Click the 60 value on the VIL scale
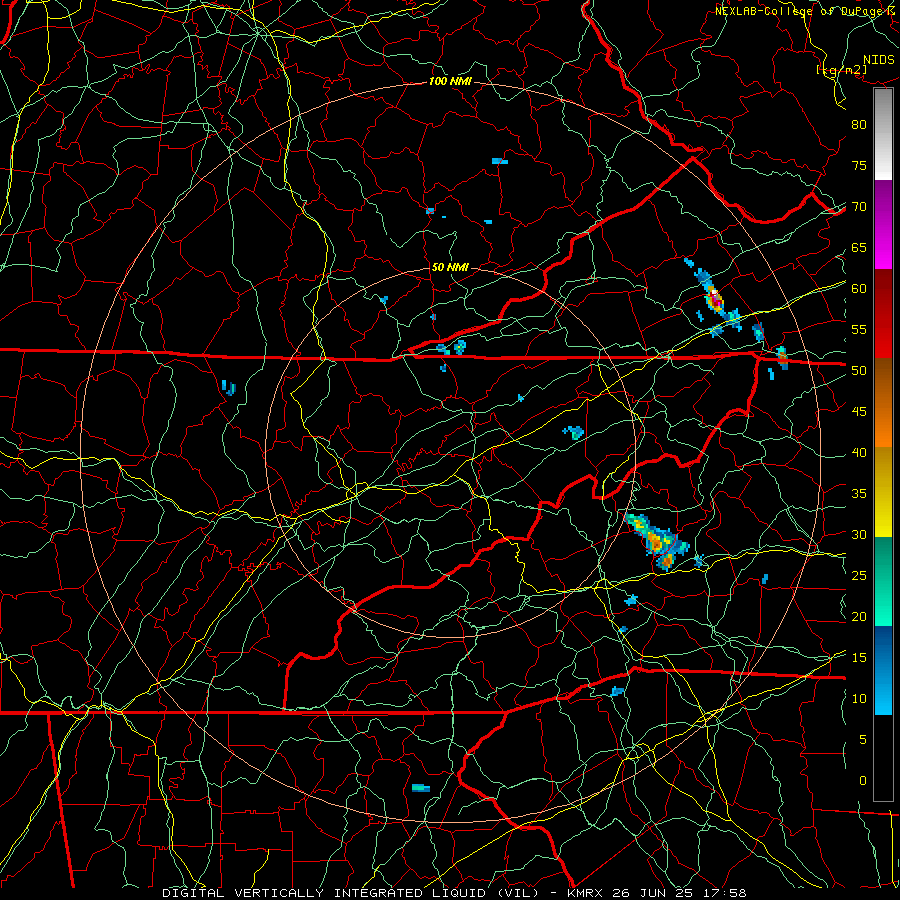 click(x=859, y=289)
